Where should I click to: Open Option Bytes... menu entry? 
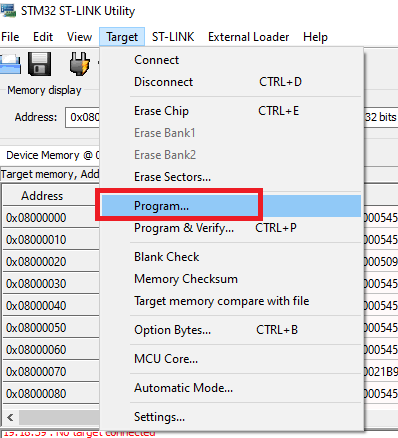(x=231, y=330)
